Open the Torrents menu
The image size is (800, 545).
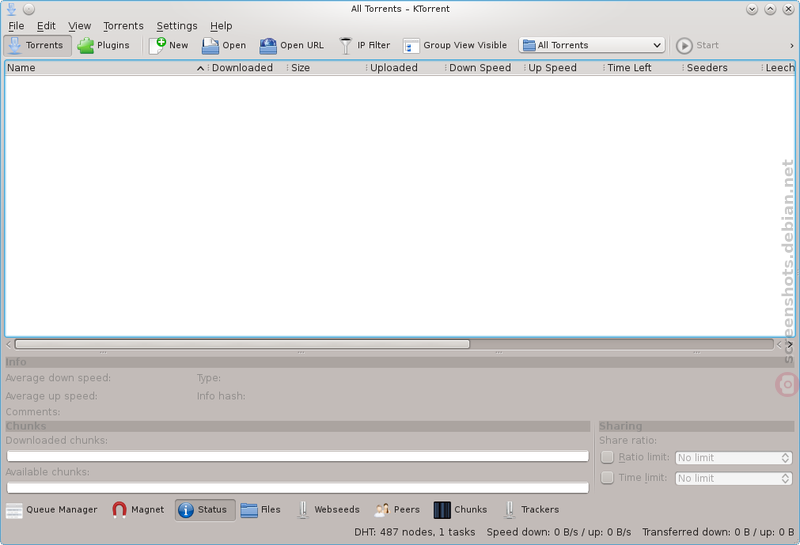pos(123,26)
